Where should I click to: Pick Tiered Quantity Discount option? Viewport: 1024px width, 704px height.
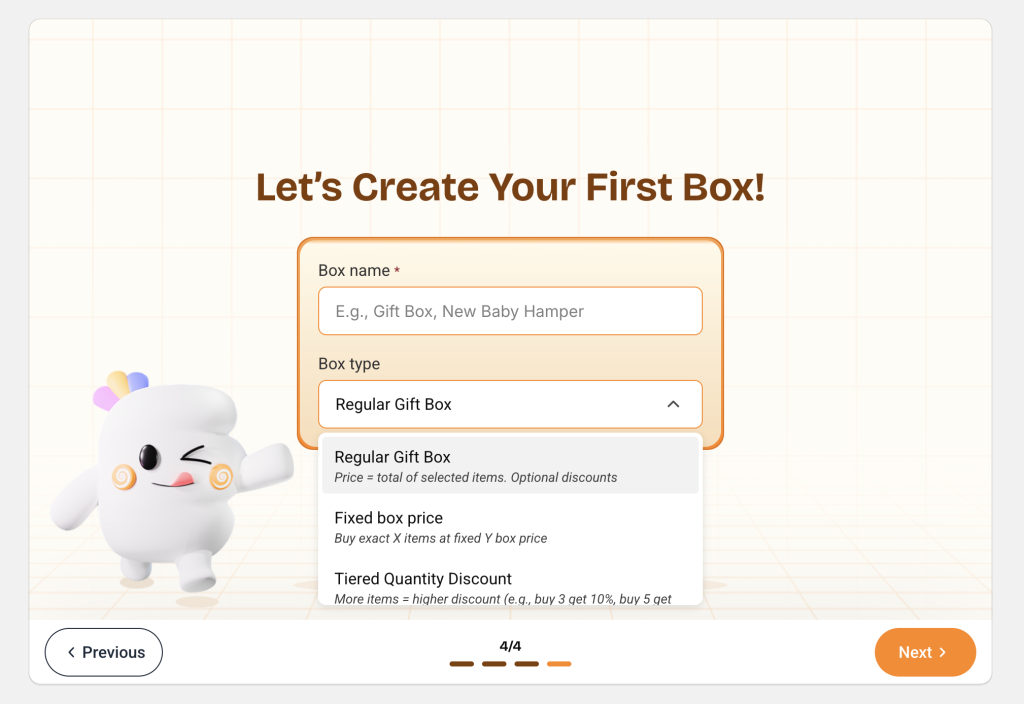click(510, 586)
